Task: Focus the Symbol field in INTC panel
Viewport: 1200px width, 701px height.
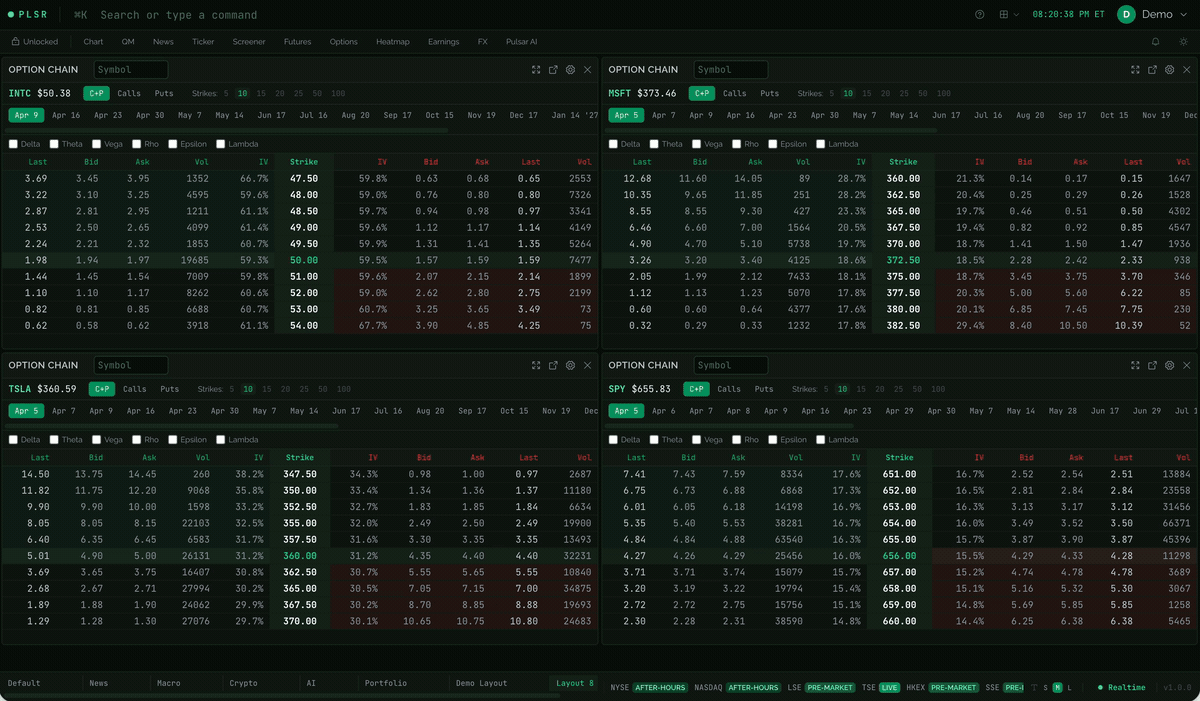Action: coord(131,70)
